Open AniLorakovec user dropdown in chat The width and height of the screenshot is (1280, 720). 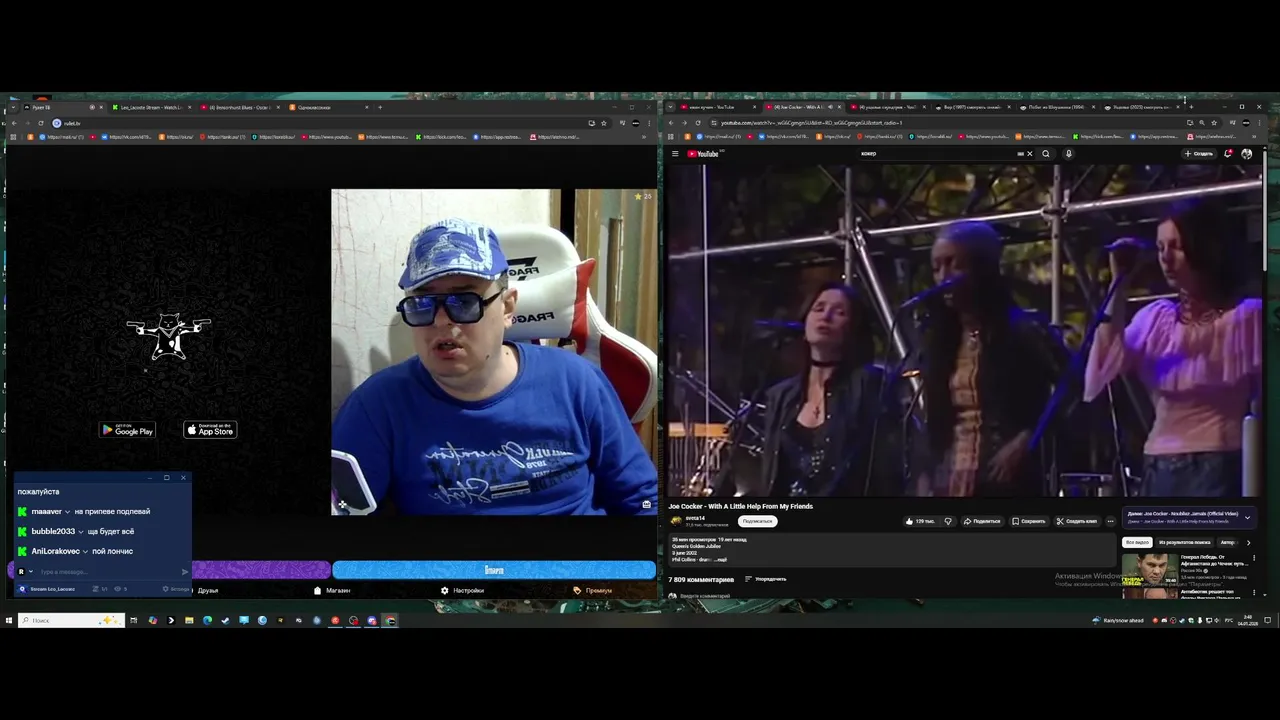tap(85, 552)
